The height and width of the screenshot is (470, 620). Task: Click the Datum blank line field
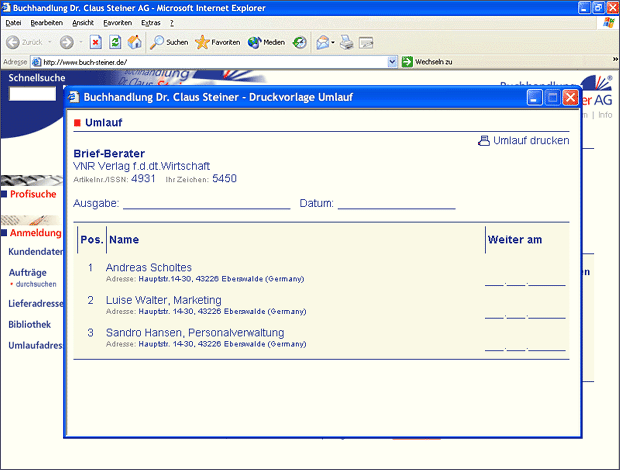[397, 204]
